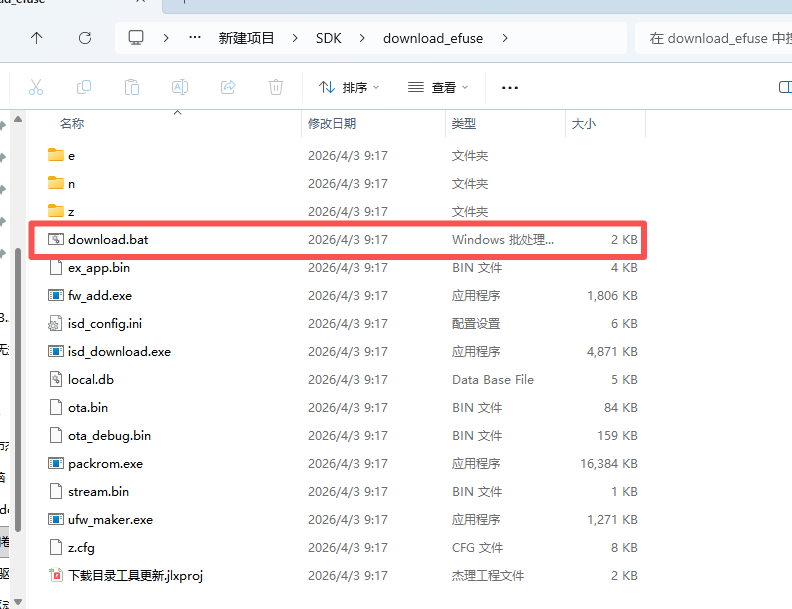Viewport: 792px width, 609px height.
Task: Select the download_efuse breadcrumb segment
Action: coord(433,38)
